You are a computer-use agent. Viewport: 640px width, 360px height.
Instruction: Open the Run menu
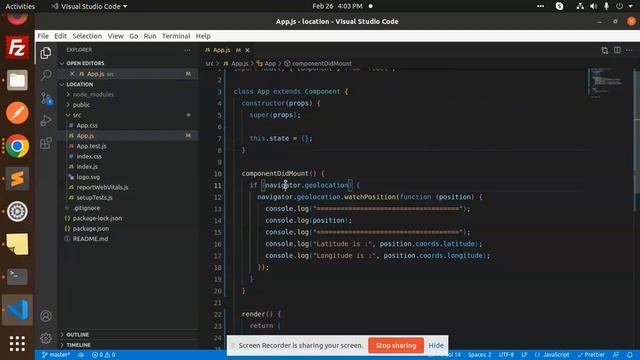click(x=150, y=36)
